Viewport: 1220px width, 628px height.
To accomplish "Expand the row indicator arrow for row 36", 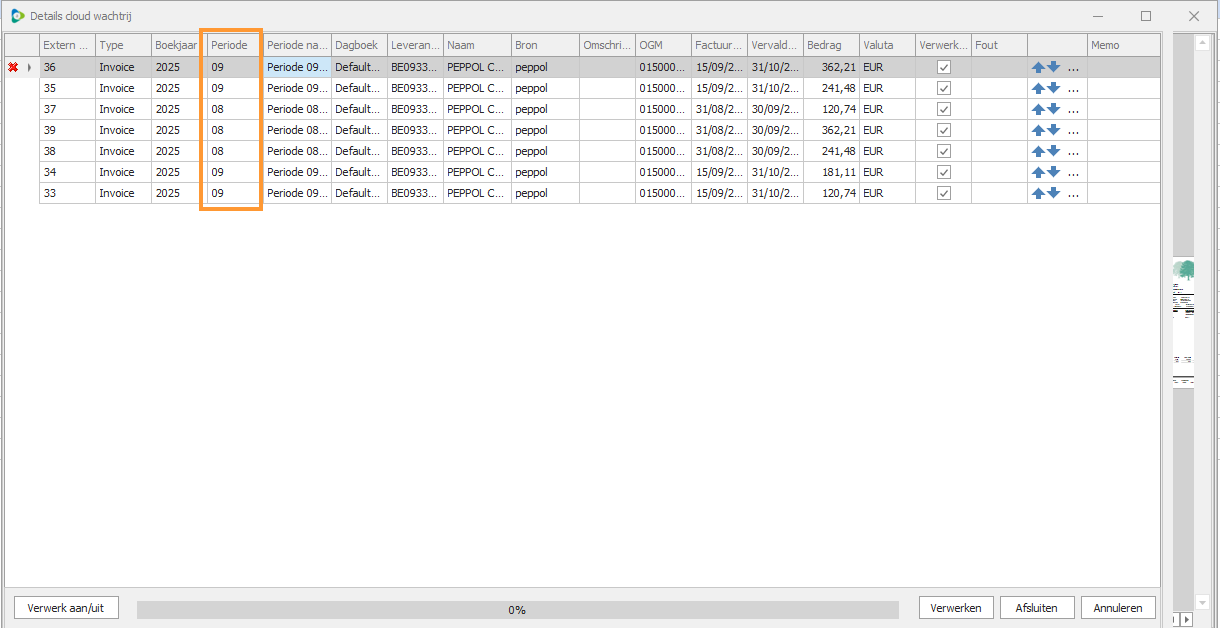I will click(x=28, y=67).
